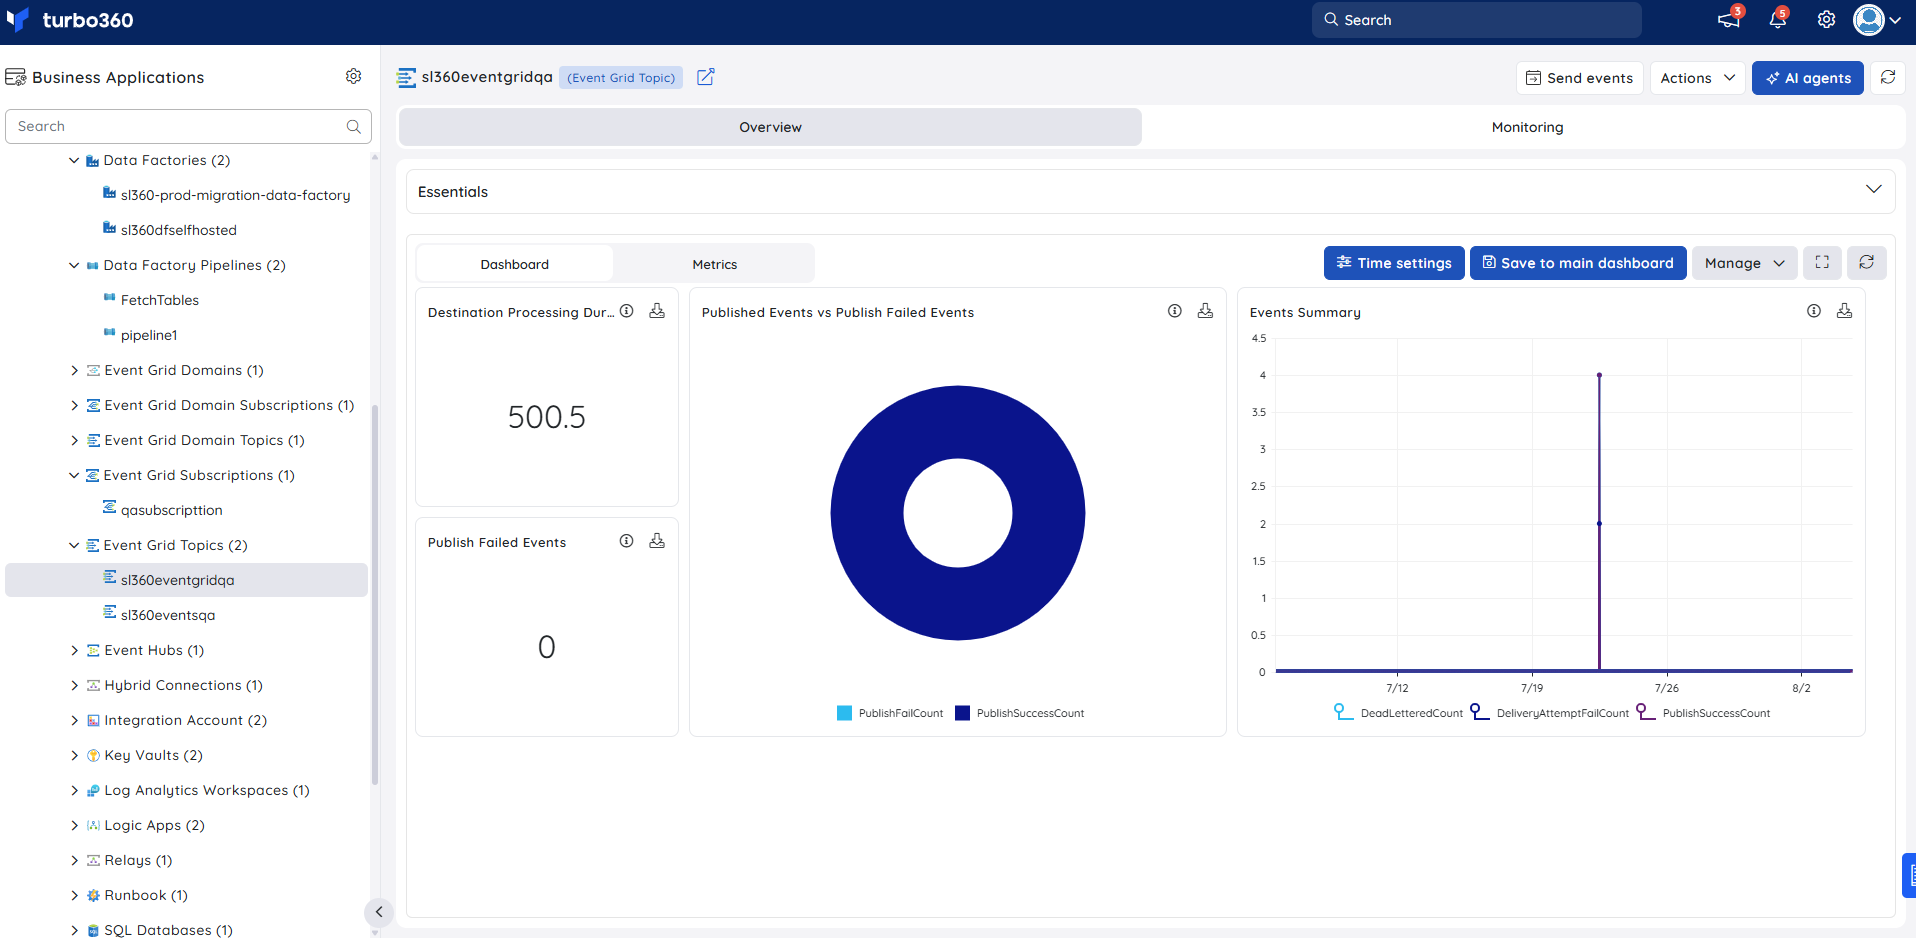Open the Manage dropdown
Image resolution: width=1916 pixels, height=938 pixels.
coord(1744,263)
